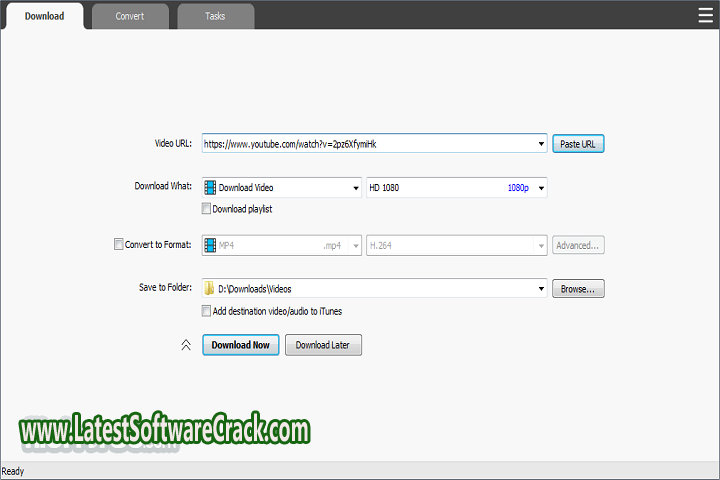This screenshot has height=480, width=720.
Task: Toggle the Convert to Format checkbox
Action: 118,244
